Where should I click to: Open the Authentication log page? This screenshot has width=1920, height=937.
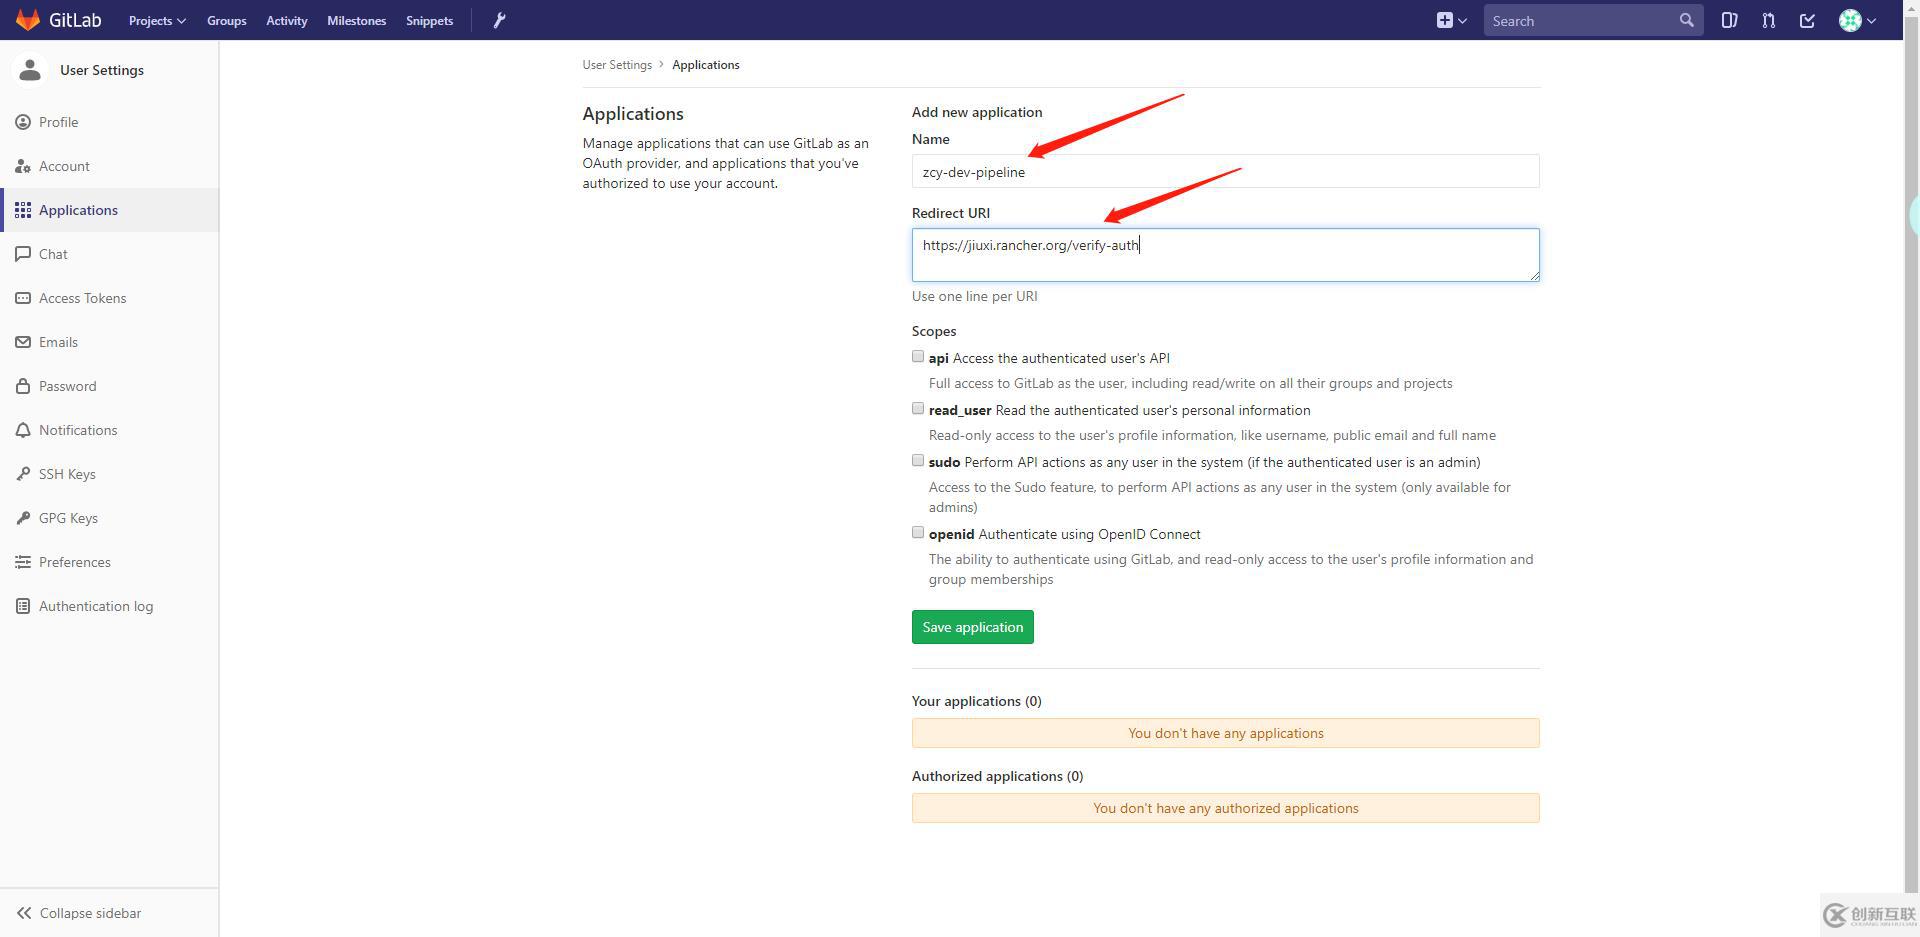click(109, 606)
